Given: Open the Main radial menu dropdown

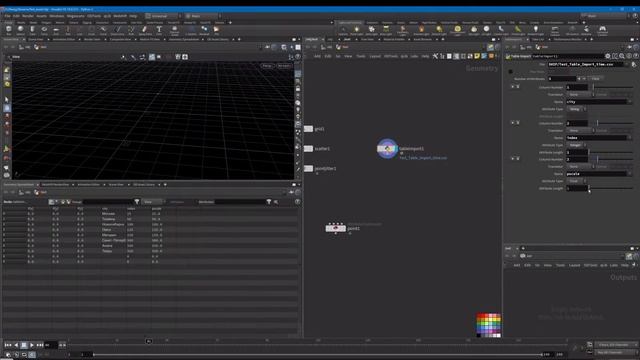Looking at the screenshot, I should pos(202,16).
